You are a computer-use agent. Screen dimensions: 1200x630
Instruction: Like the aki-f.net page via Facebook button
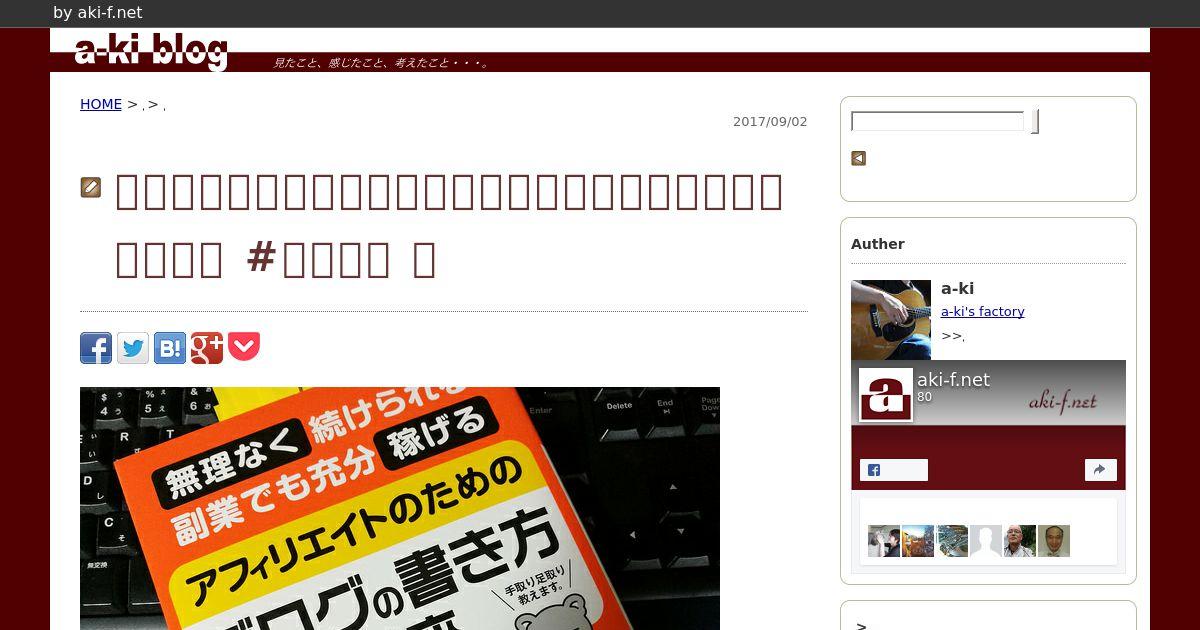point(894,470)
